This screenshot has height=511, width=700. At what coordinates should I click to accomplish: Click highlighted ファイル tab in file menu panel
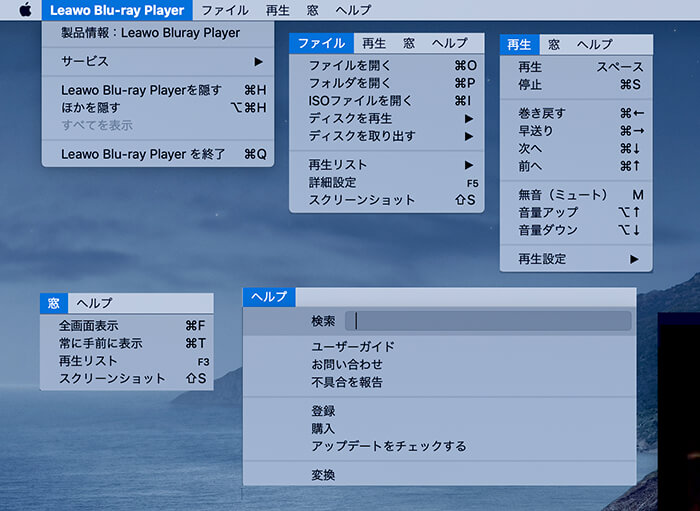point(321,43)
